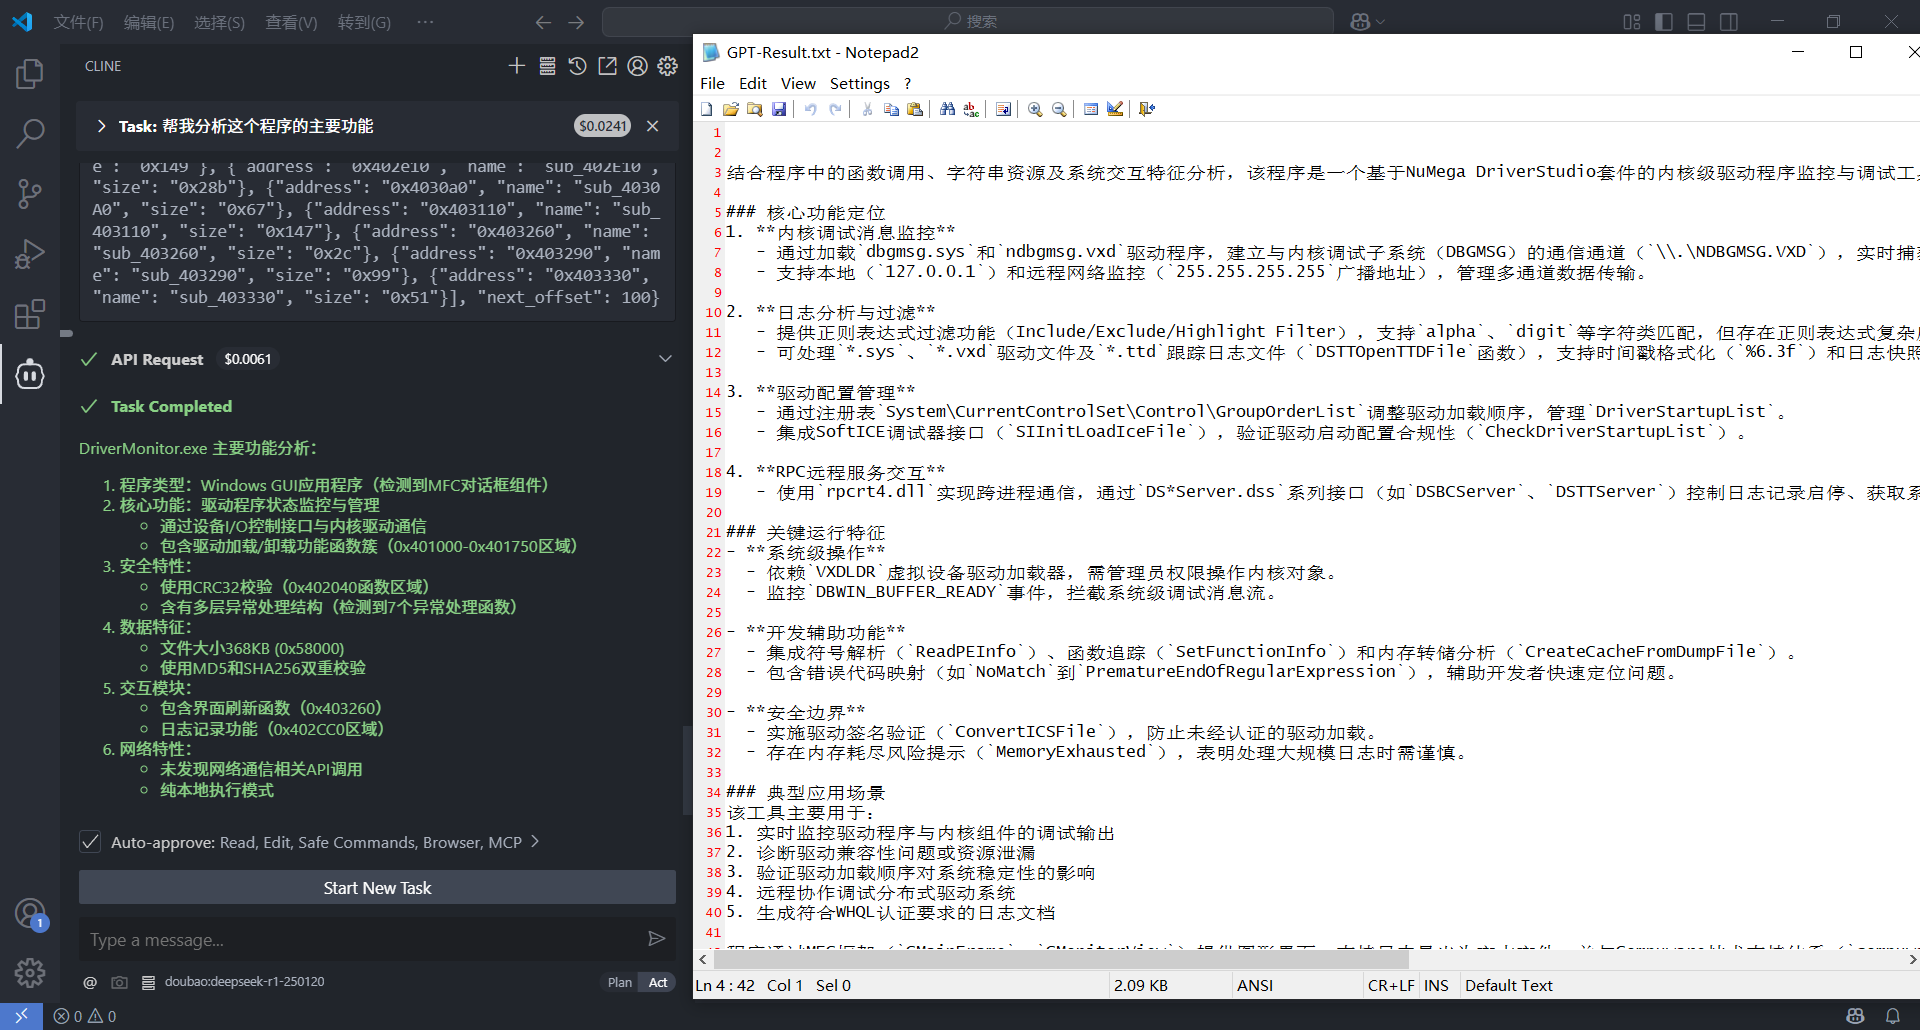1920x1030 pixels.
Task: Click the New file icon in Notepad2
Action: 707,109
